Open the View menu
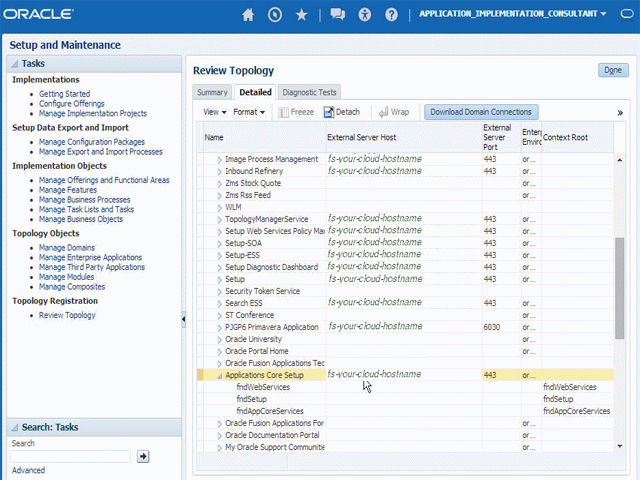This screenshot has width=640, height=480. click(215, 112)
